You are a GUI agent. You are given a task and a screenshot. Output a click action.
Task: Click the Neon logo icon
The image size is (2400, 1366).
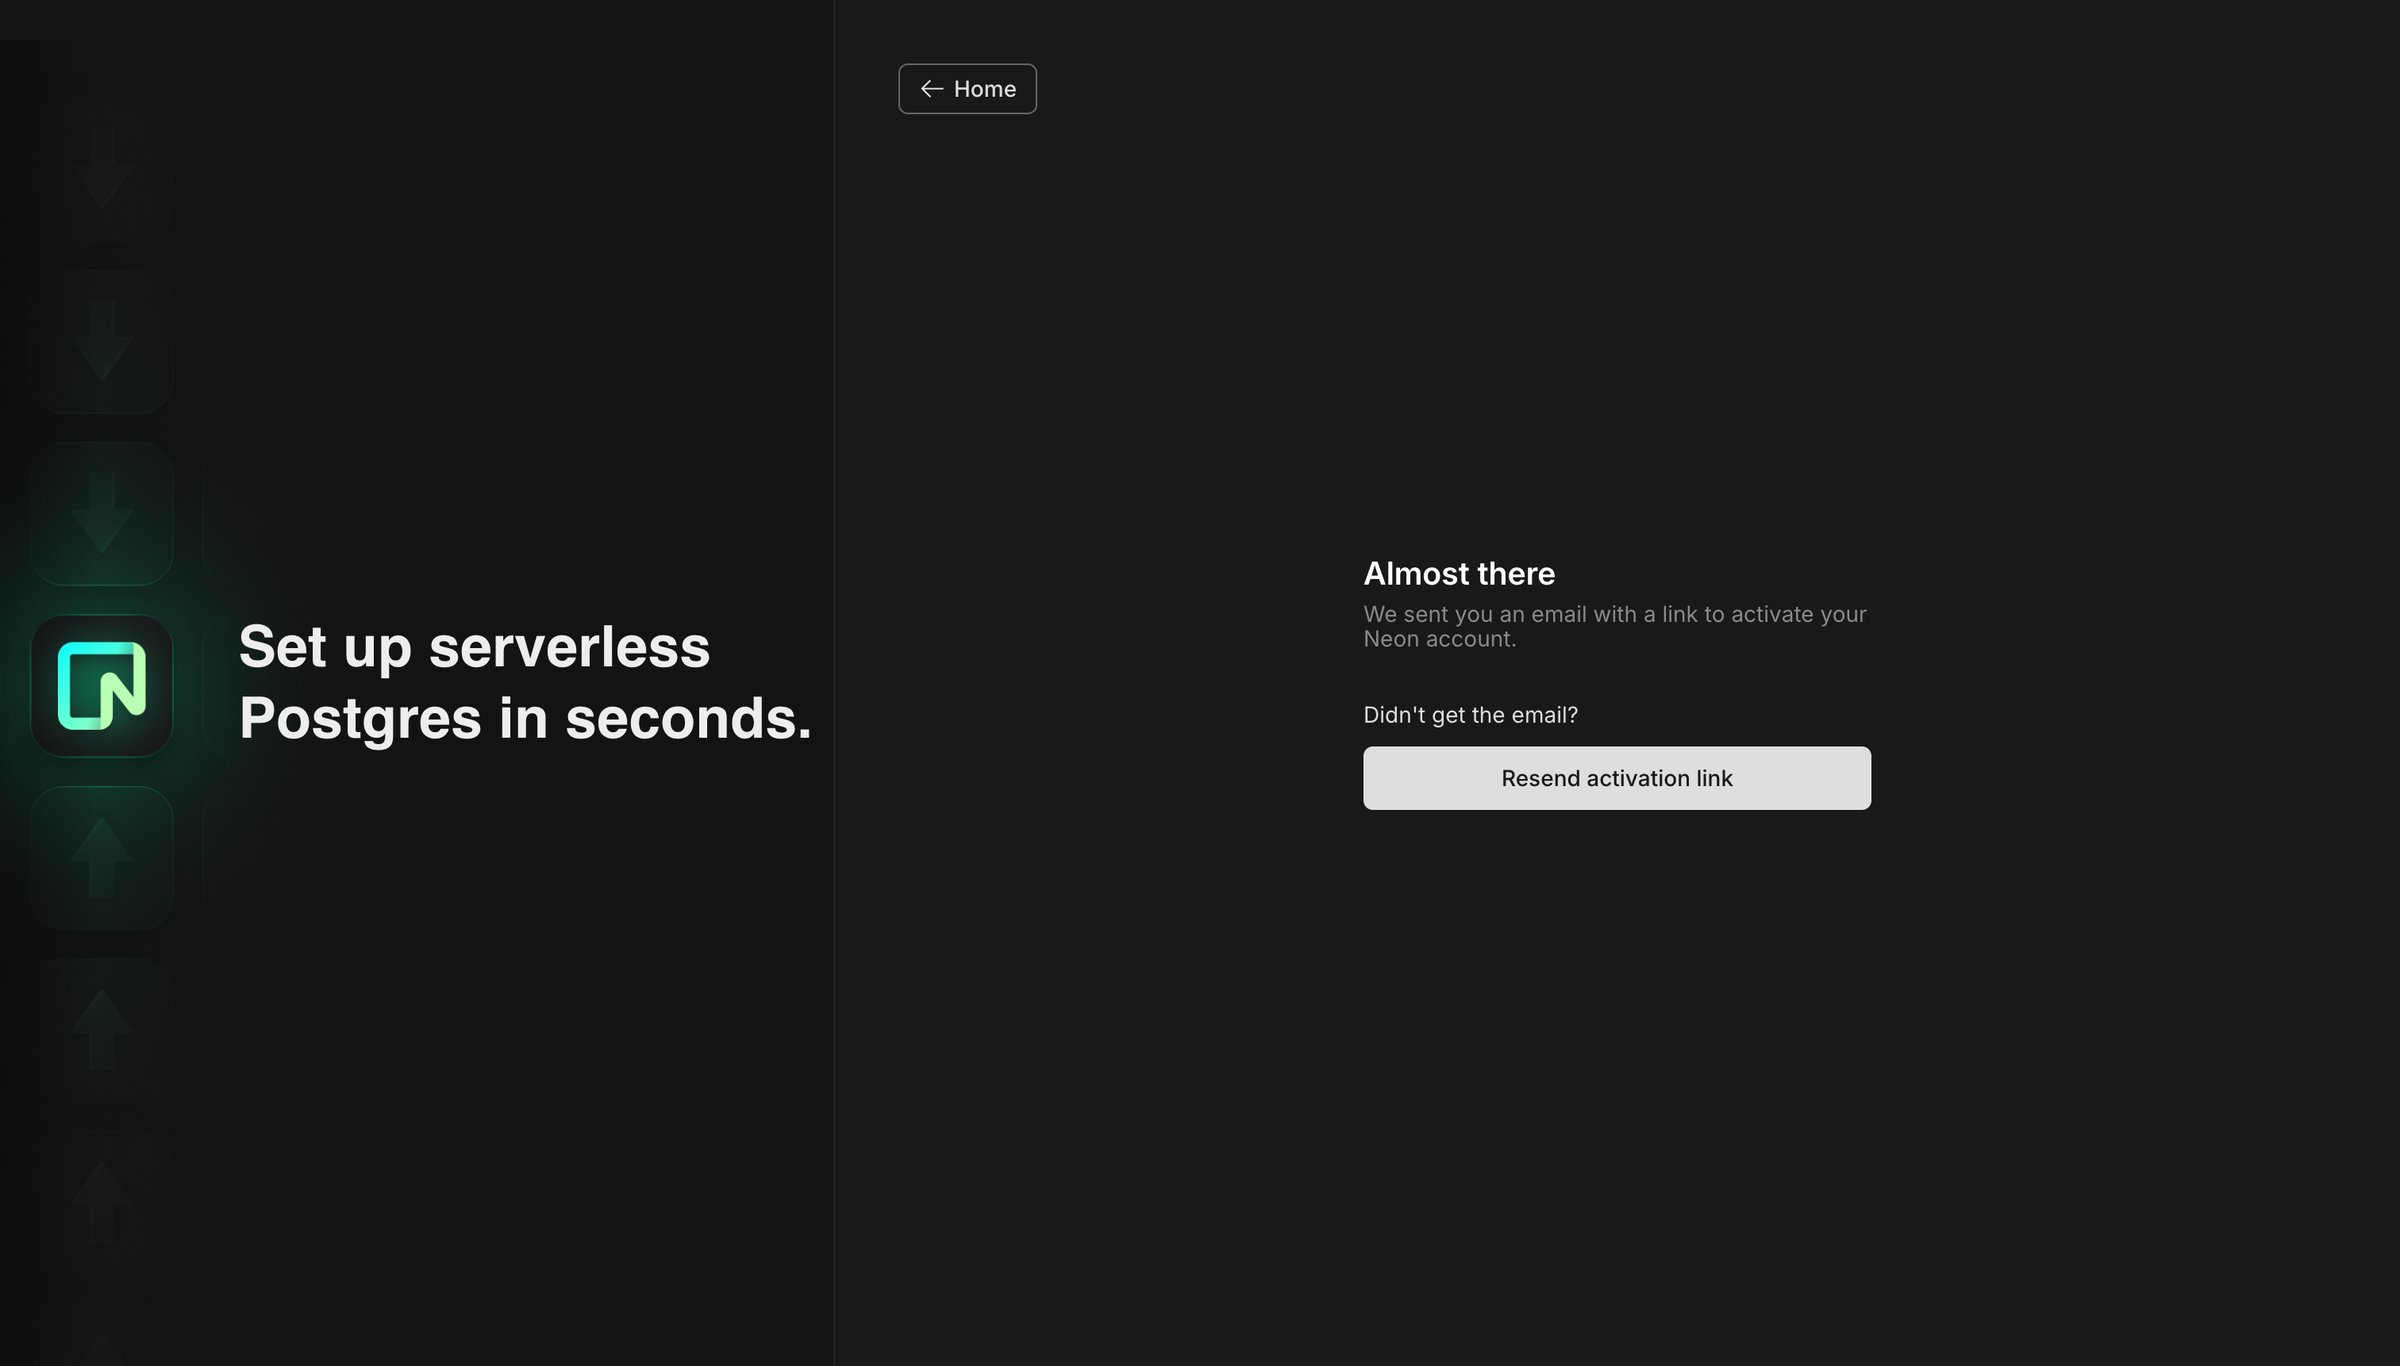point(101,686)
